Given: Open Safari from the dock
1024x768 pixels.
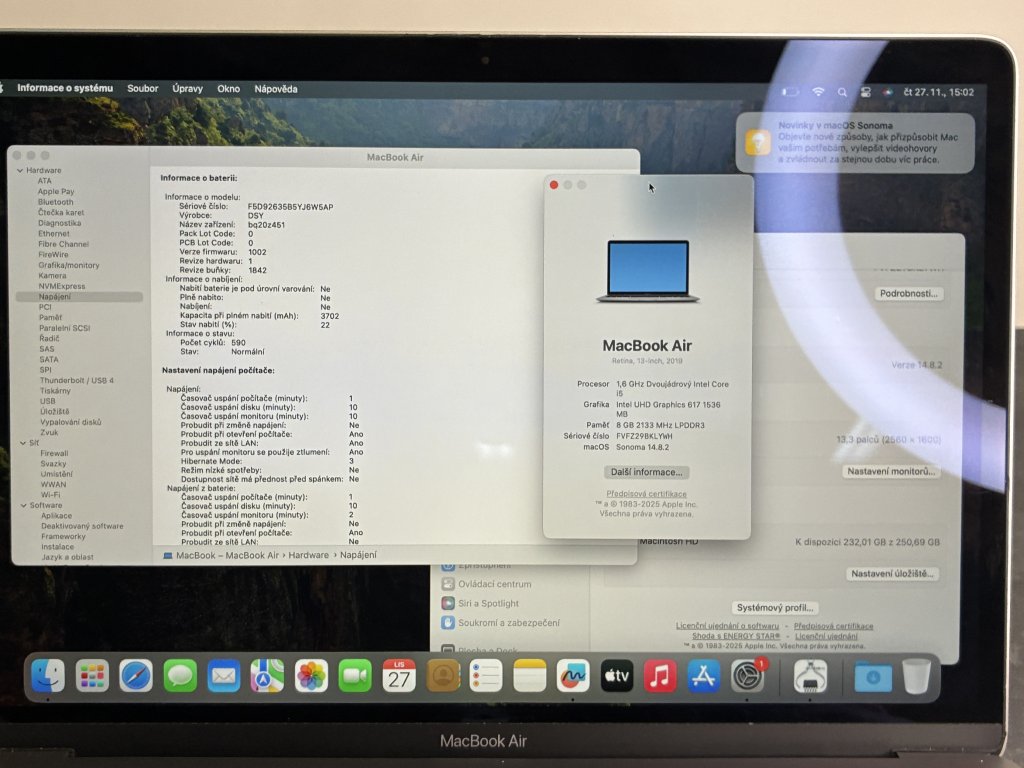Looking at the screenshot, I should (x=136, y=676).
